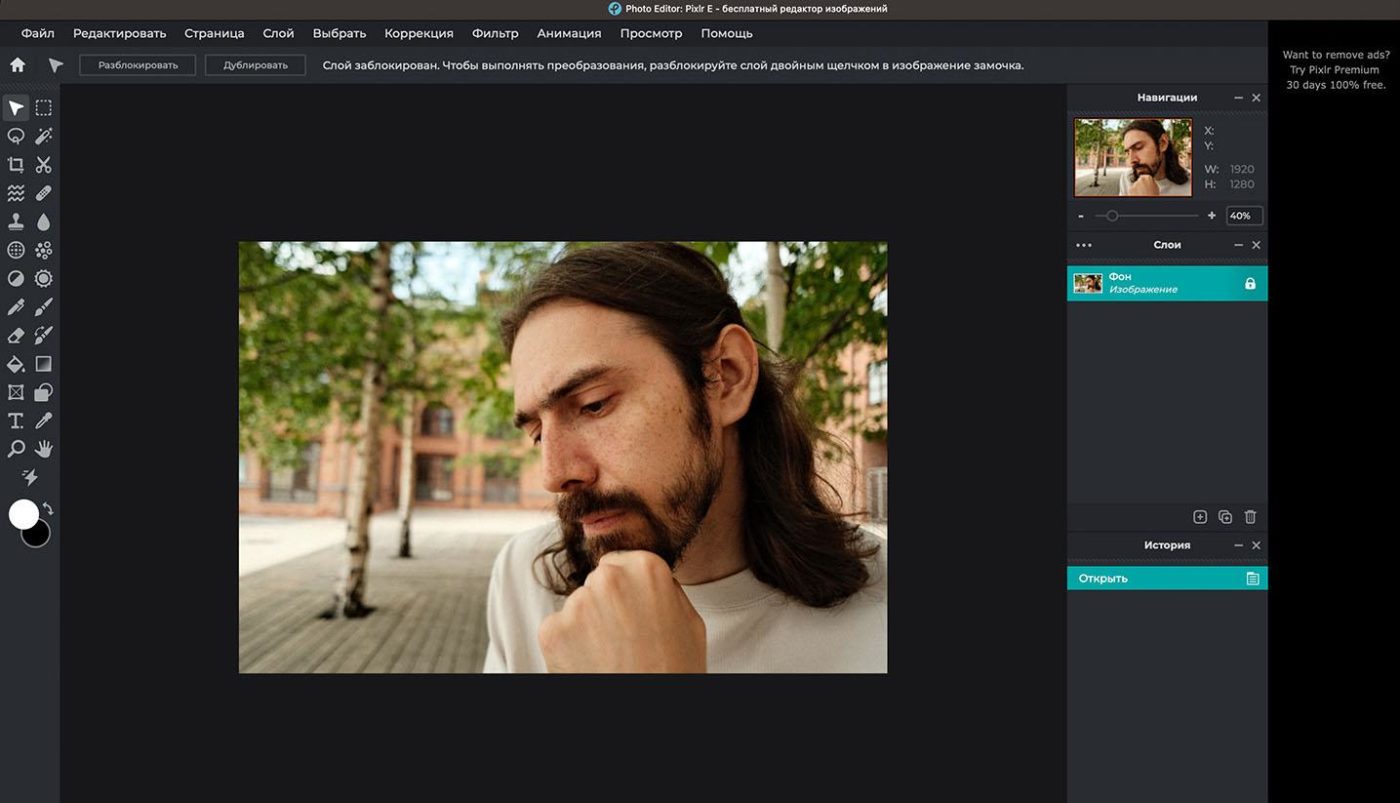
Task: Open the Выбрать menu
Action: click(339, 33)
